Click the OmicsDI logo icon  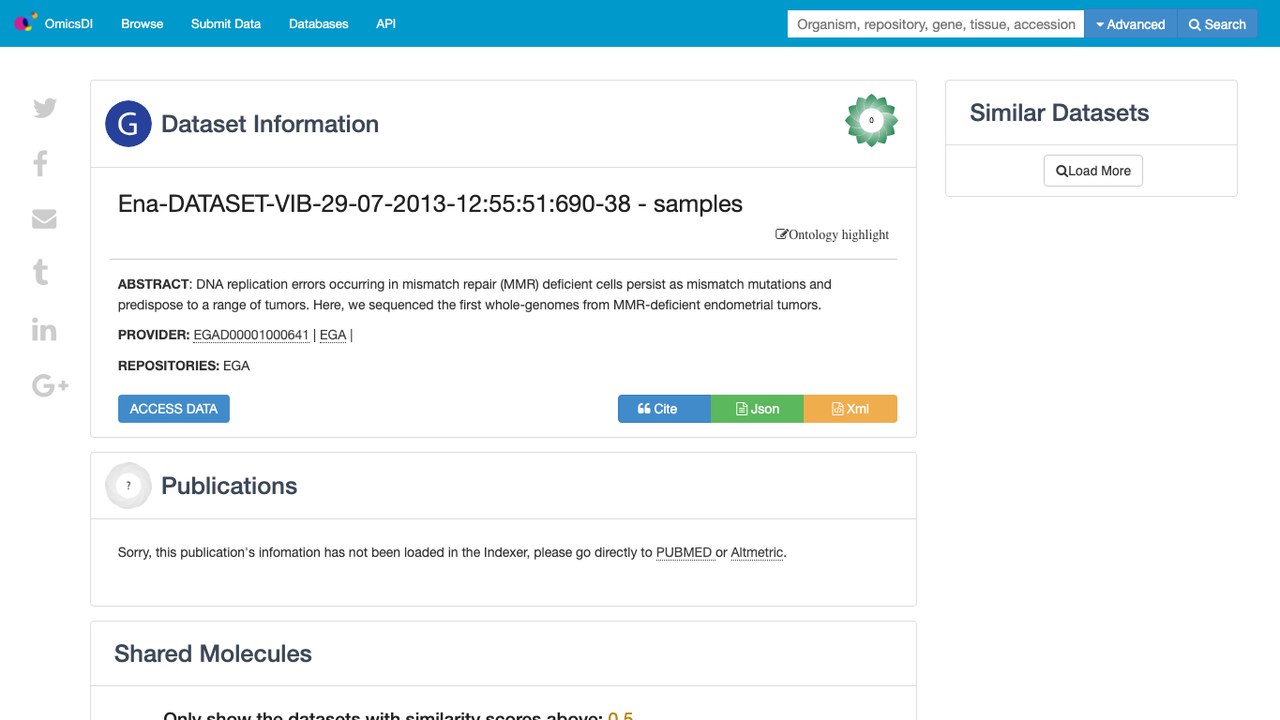click(25, 23)
